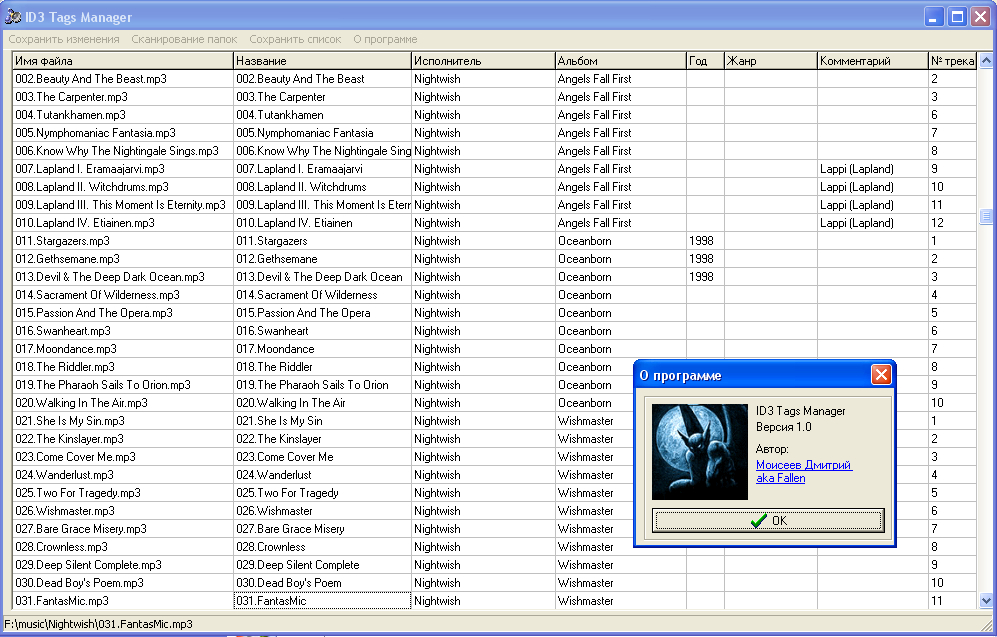Select file 017.Moondance.mp3

click(123, 349)
